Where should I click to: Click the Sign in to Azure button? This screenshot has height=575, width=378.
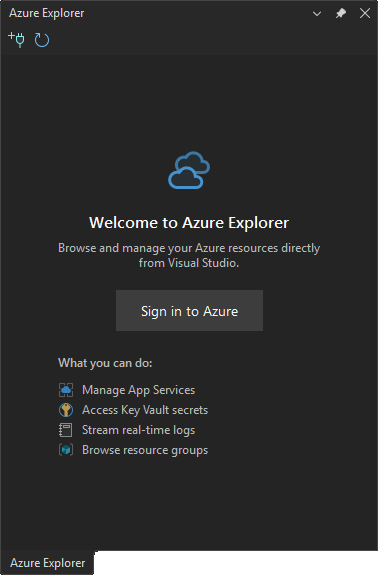[189, 311]
